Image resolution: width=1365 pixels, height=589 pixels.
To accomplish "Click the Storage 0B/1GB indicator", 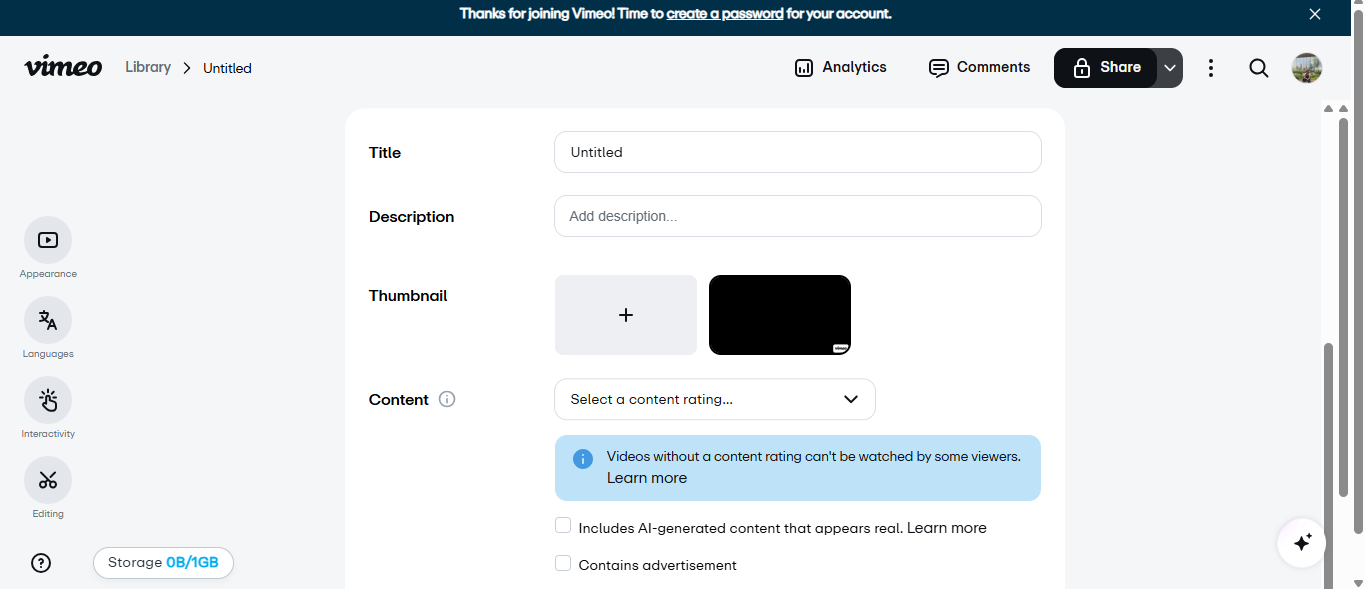I will click(x=163, y=563).
